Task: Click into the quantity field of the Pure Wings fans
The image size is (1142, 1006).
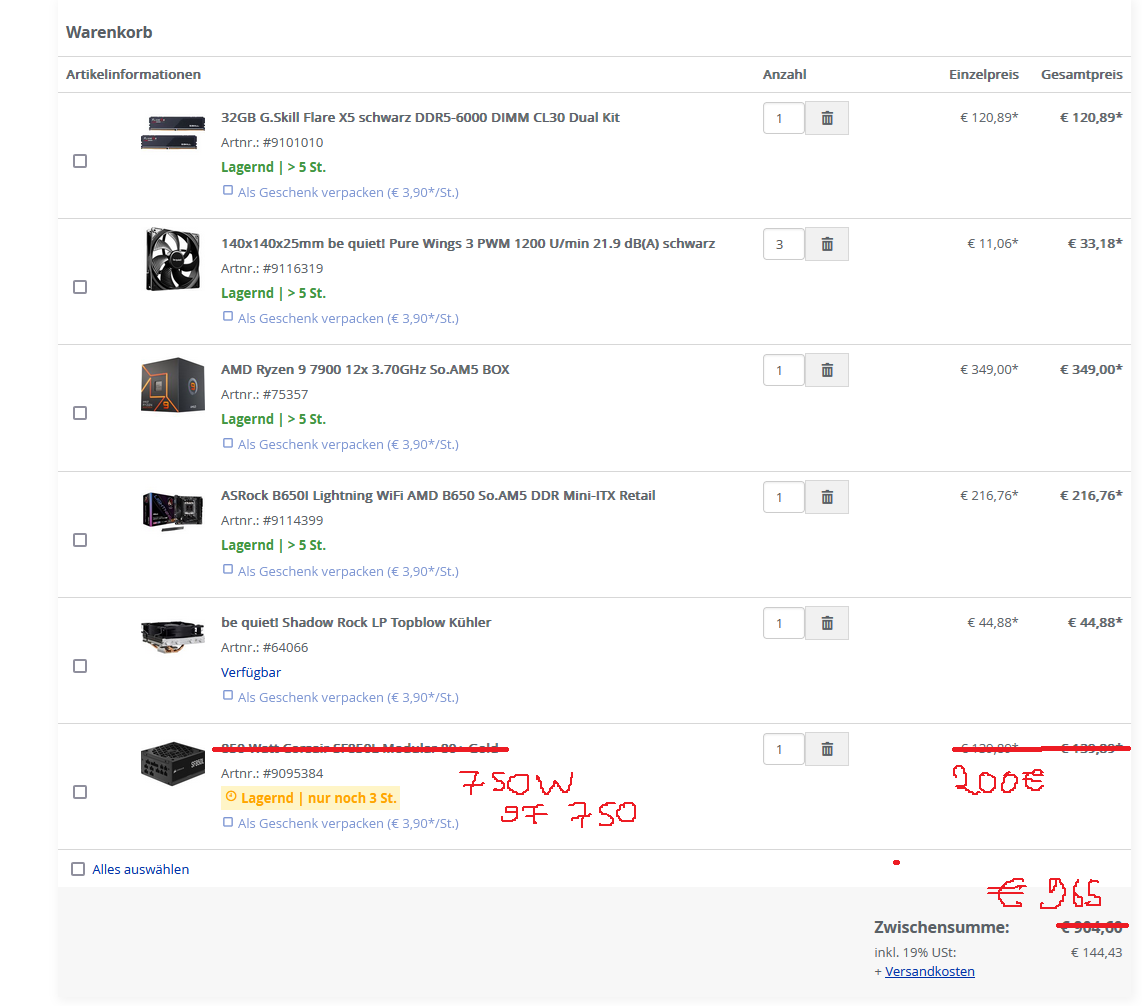Action: (784, 244)
